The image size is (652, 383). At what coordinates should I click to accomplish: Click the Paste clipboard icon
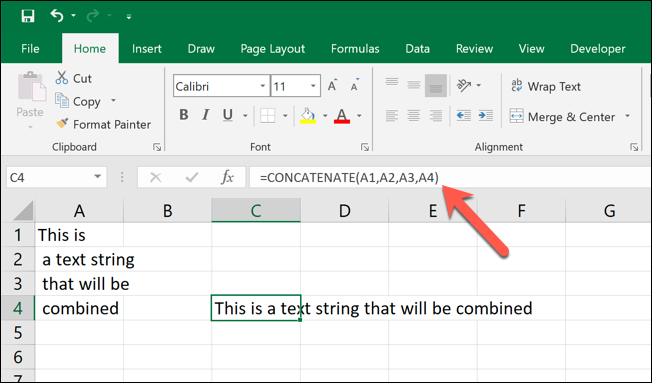pos(31,86)
